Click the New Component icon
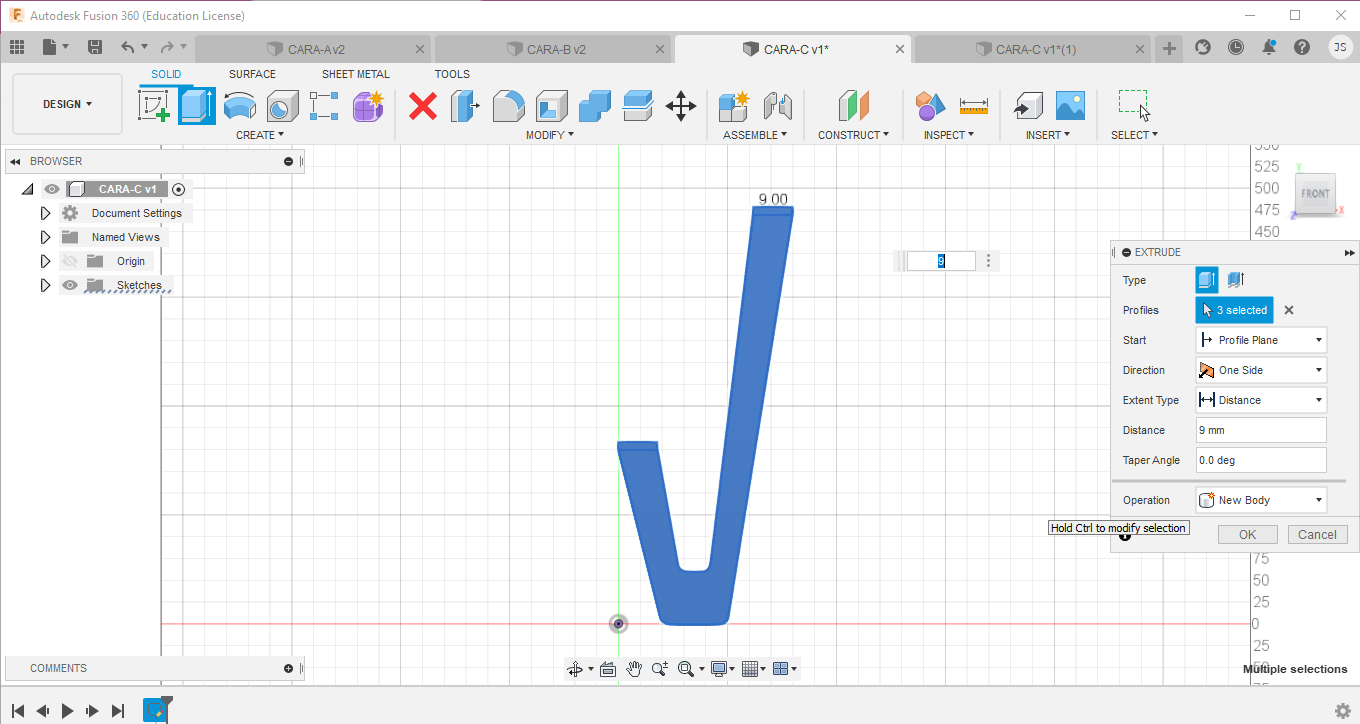This screenshot has width=1360, height=724. (x=734, y=105)
